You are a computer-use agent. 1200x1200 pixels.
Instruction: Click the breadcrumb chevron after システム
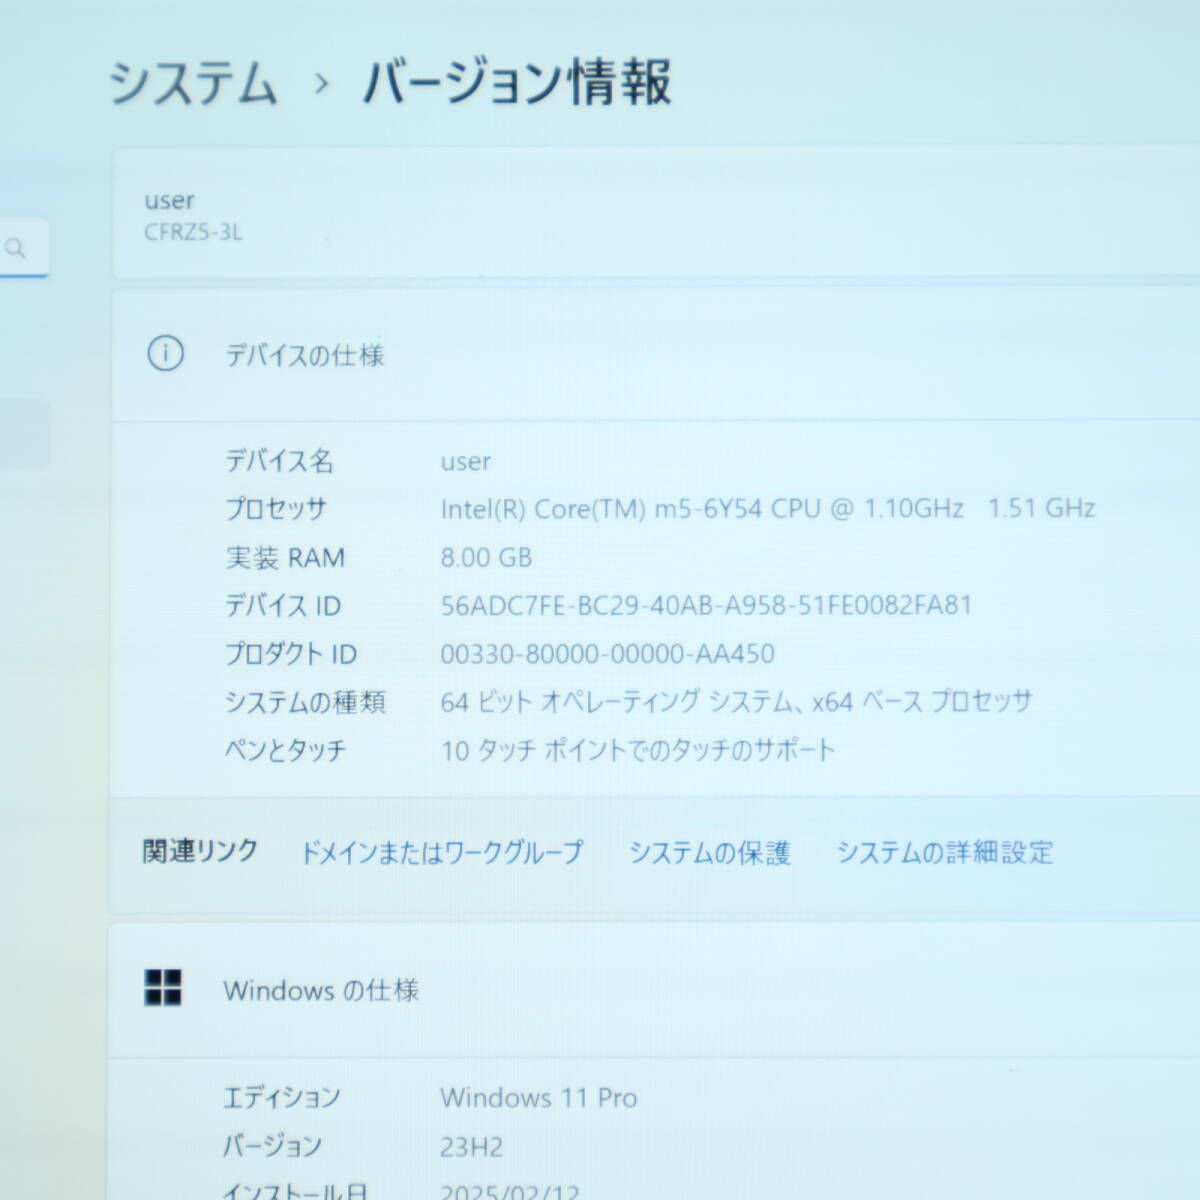coord(318,88)
